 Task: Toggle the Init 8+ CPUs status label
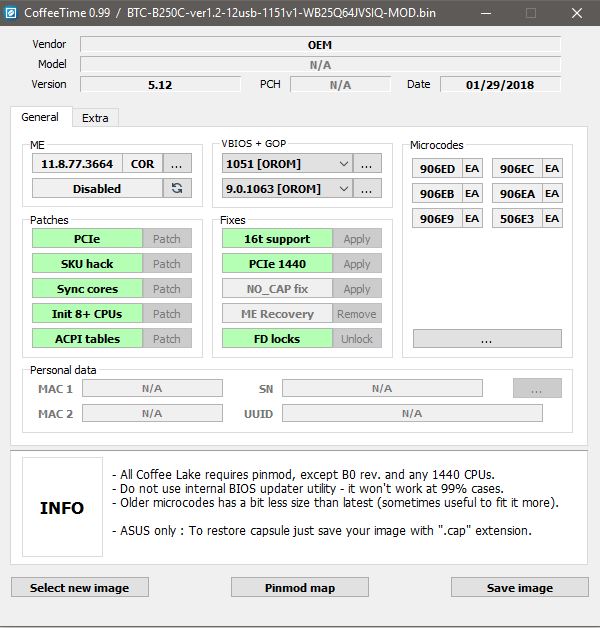click(x=87, y=314)
